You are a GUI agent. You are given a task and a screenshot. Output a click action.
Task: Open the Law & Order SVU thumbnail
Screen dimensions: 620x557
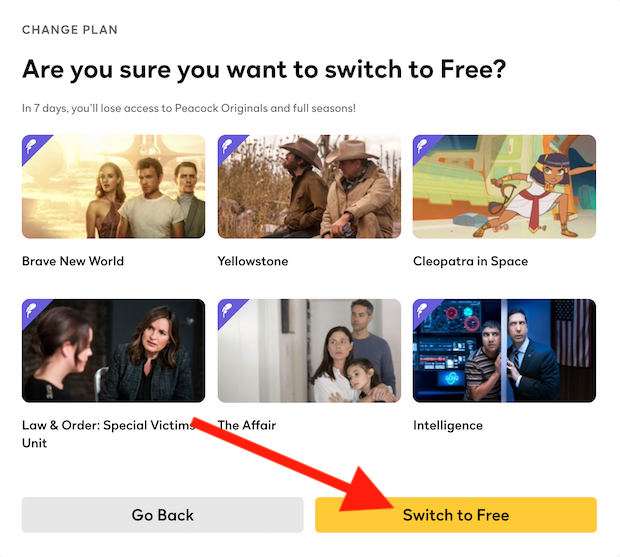(x=113, y=351)
